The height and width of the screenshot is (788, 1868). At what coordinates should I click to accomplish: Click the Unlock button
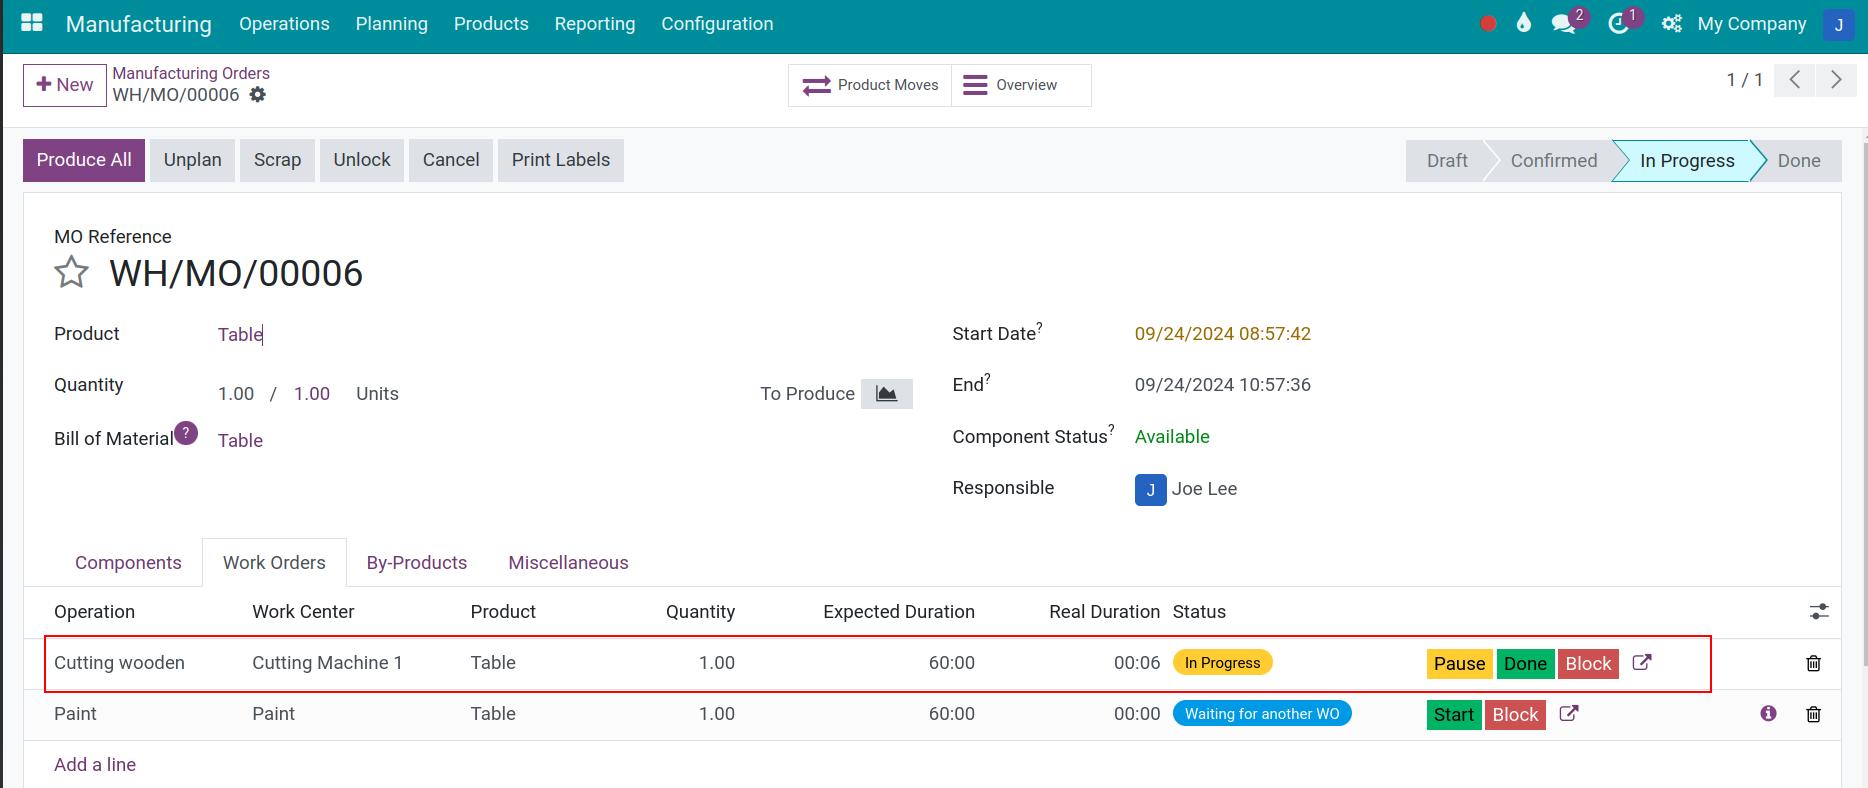[x=362, y=160]
